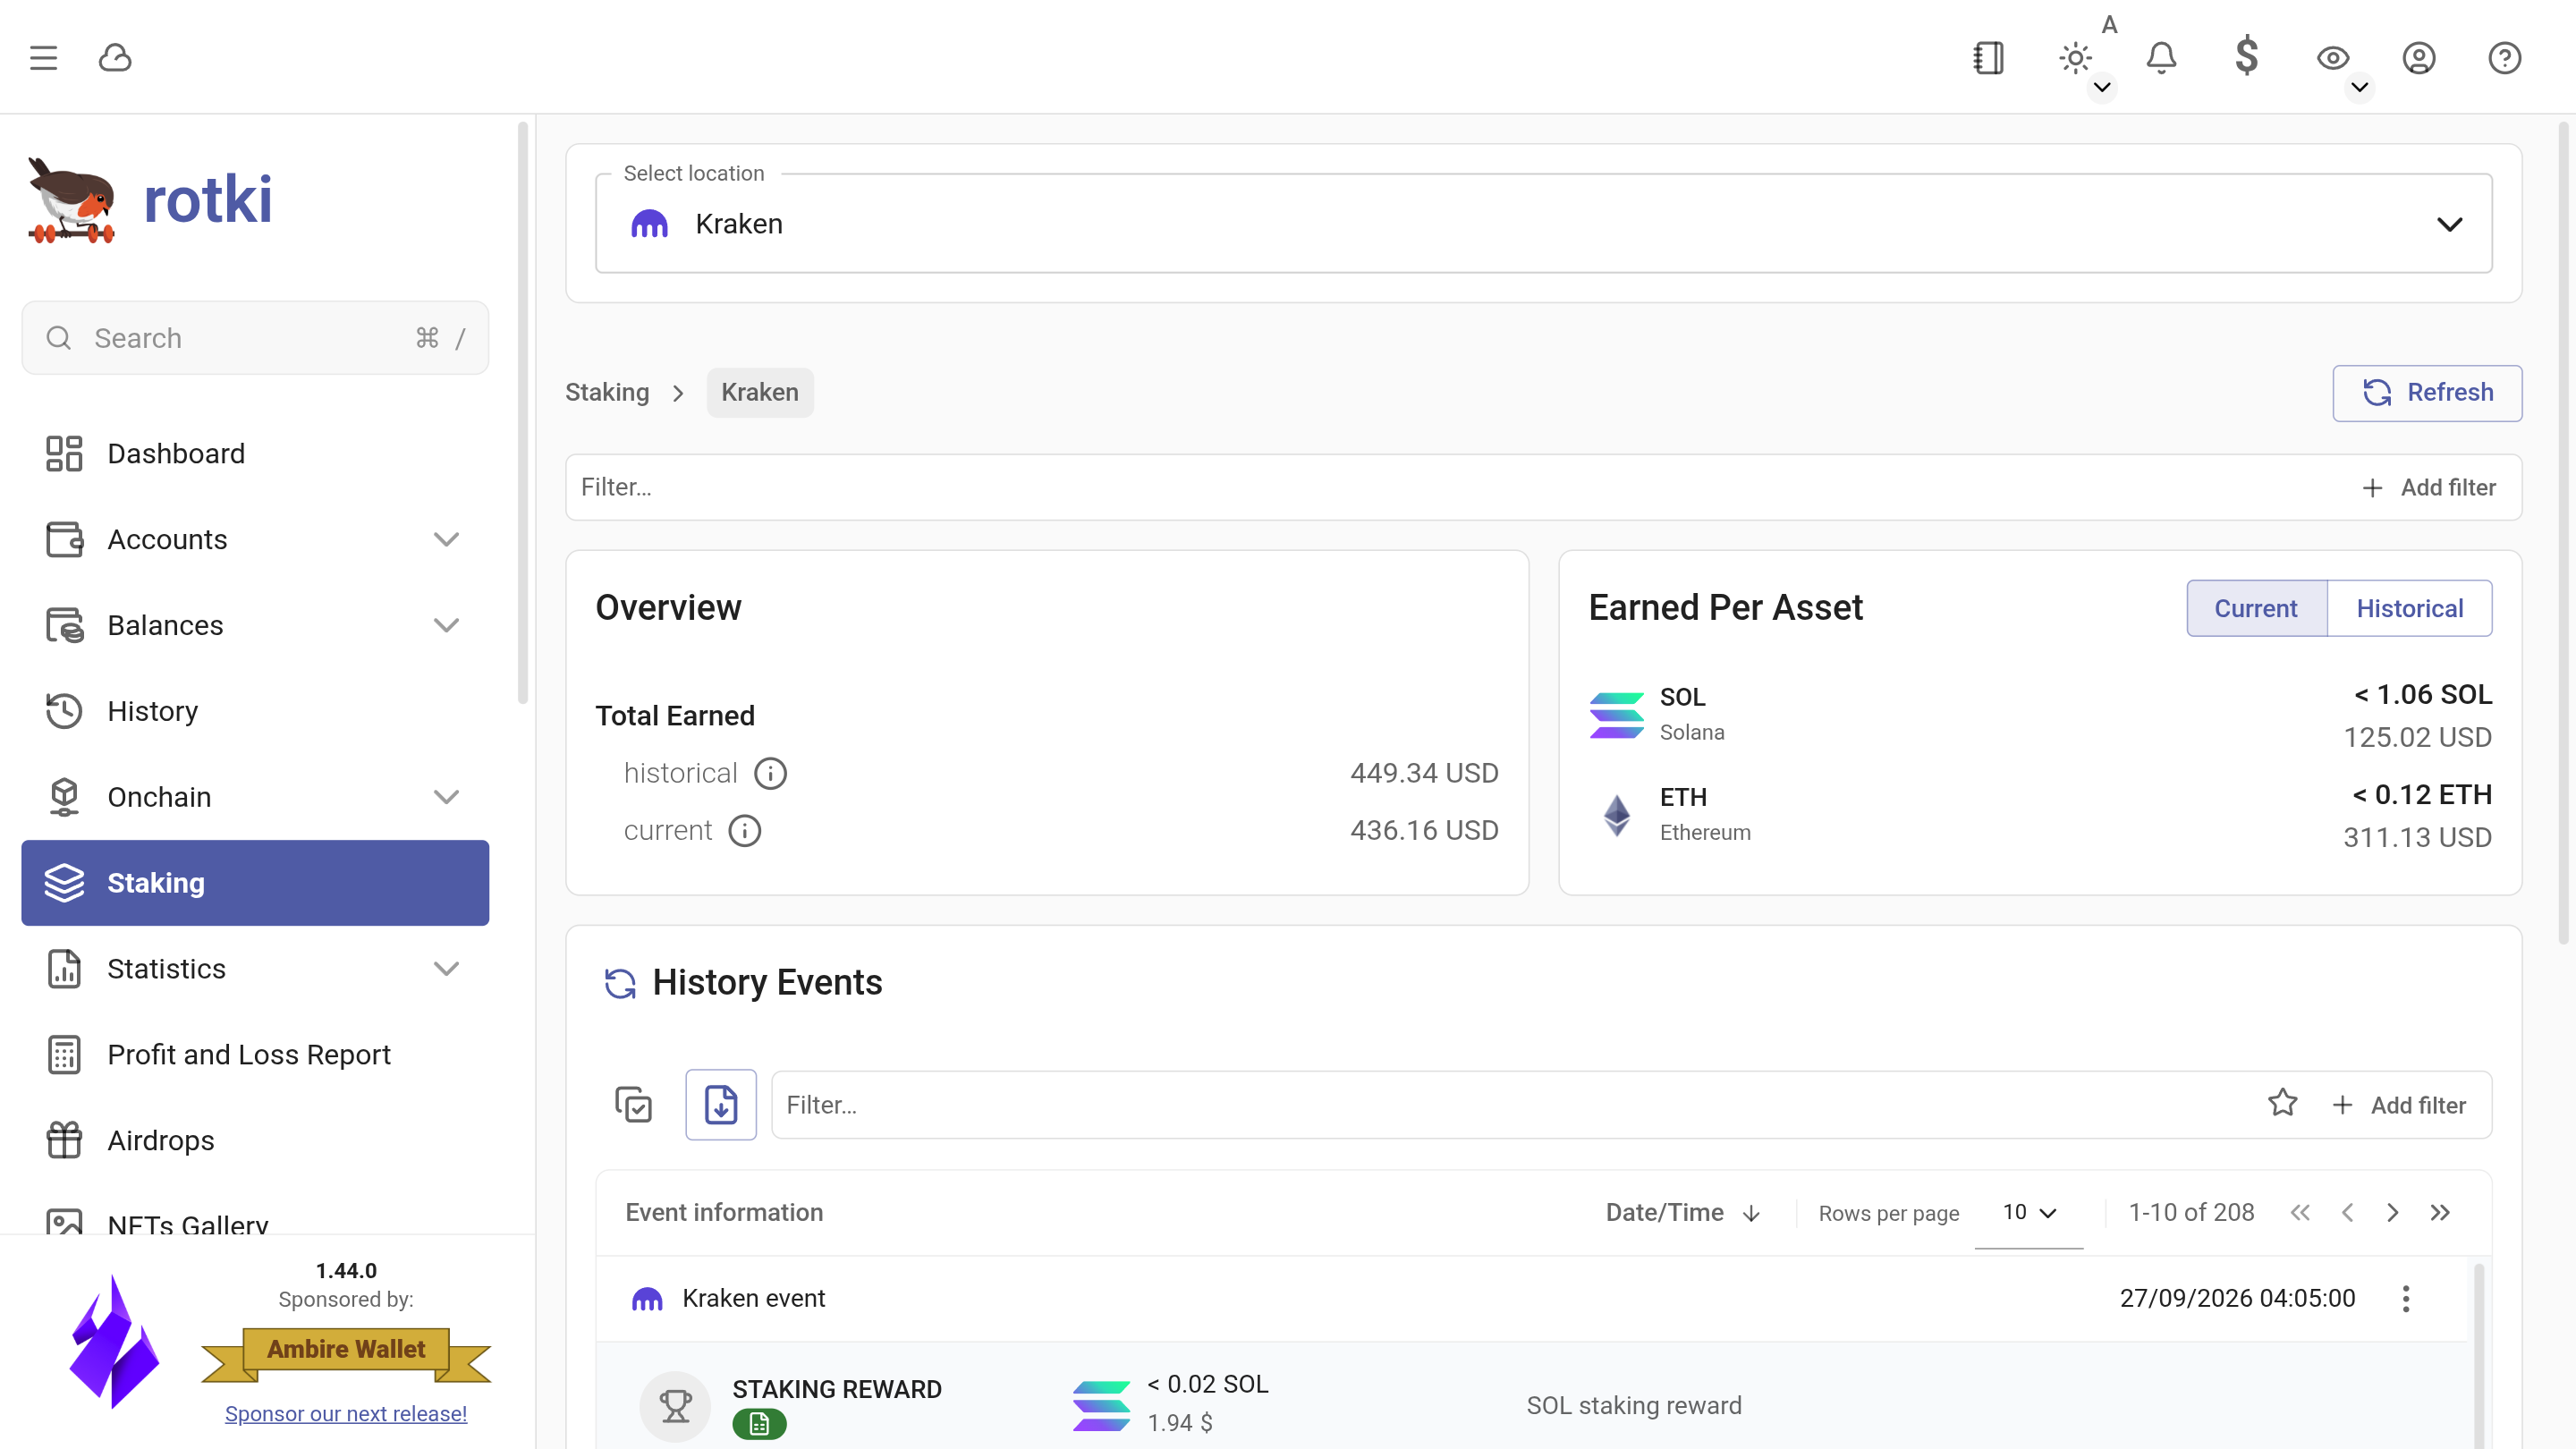Open the help question mark icon
The image size is (2576, 1449).
2505,58
